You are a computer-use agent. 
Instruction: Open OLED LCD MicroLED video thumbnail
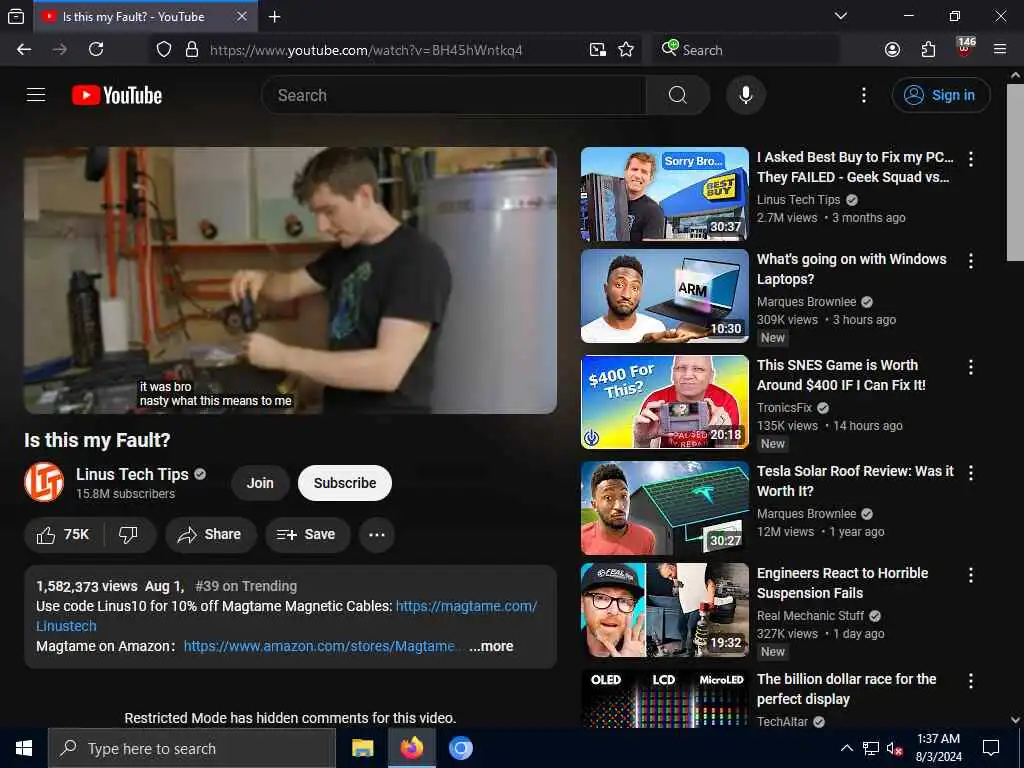click(665, 699)
